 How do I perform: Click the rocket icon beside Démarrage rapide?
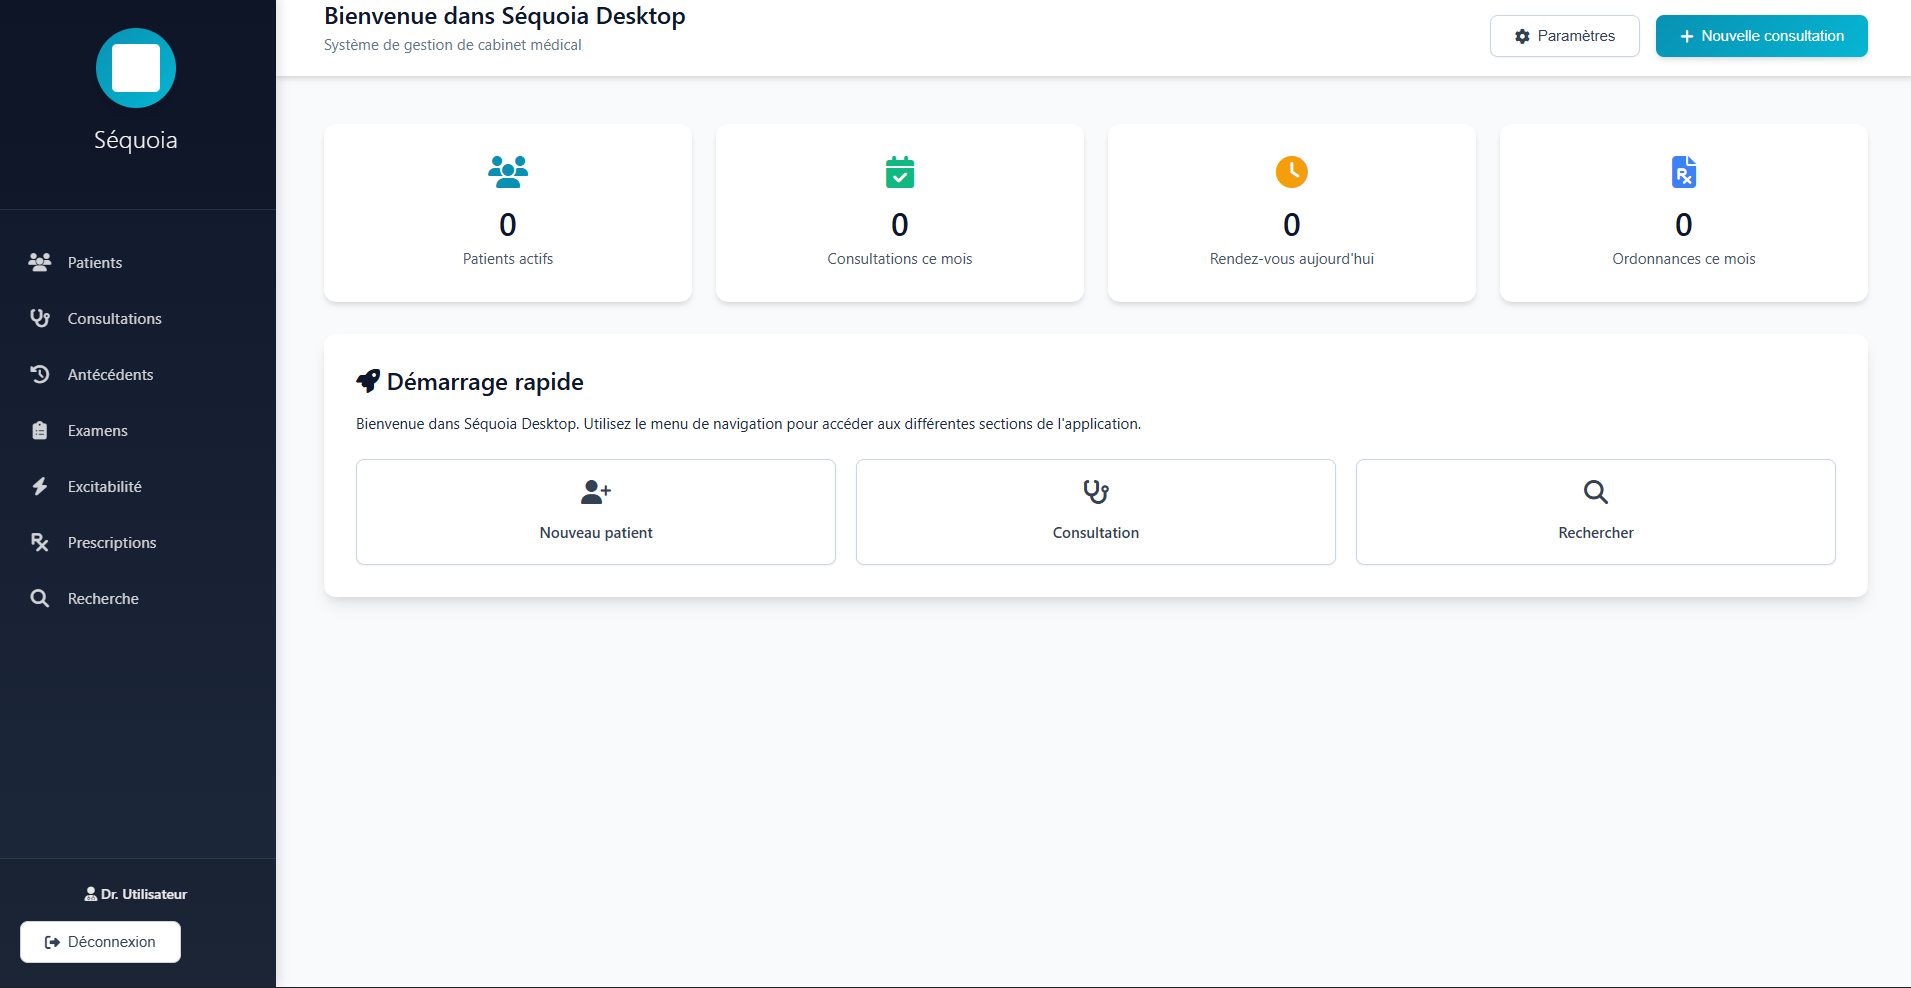(x=368, y=381)
